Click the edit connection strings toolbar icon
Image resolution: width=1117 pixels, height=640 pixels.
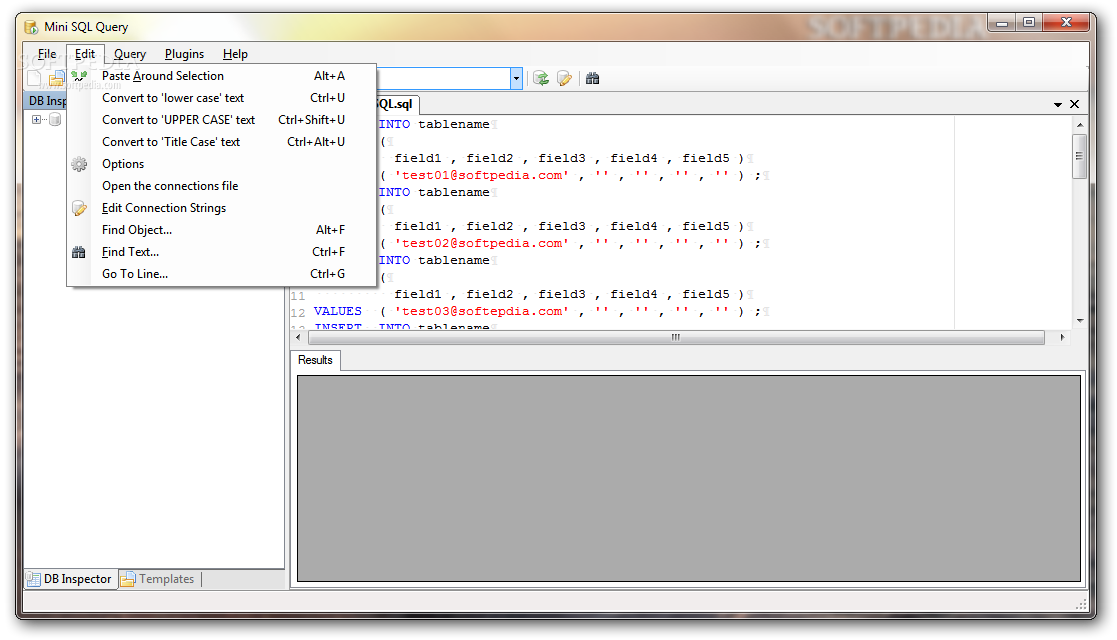564,78
